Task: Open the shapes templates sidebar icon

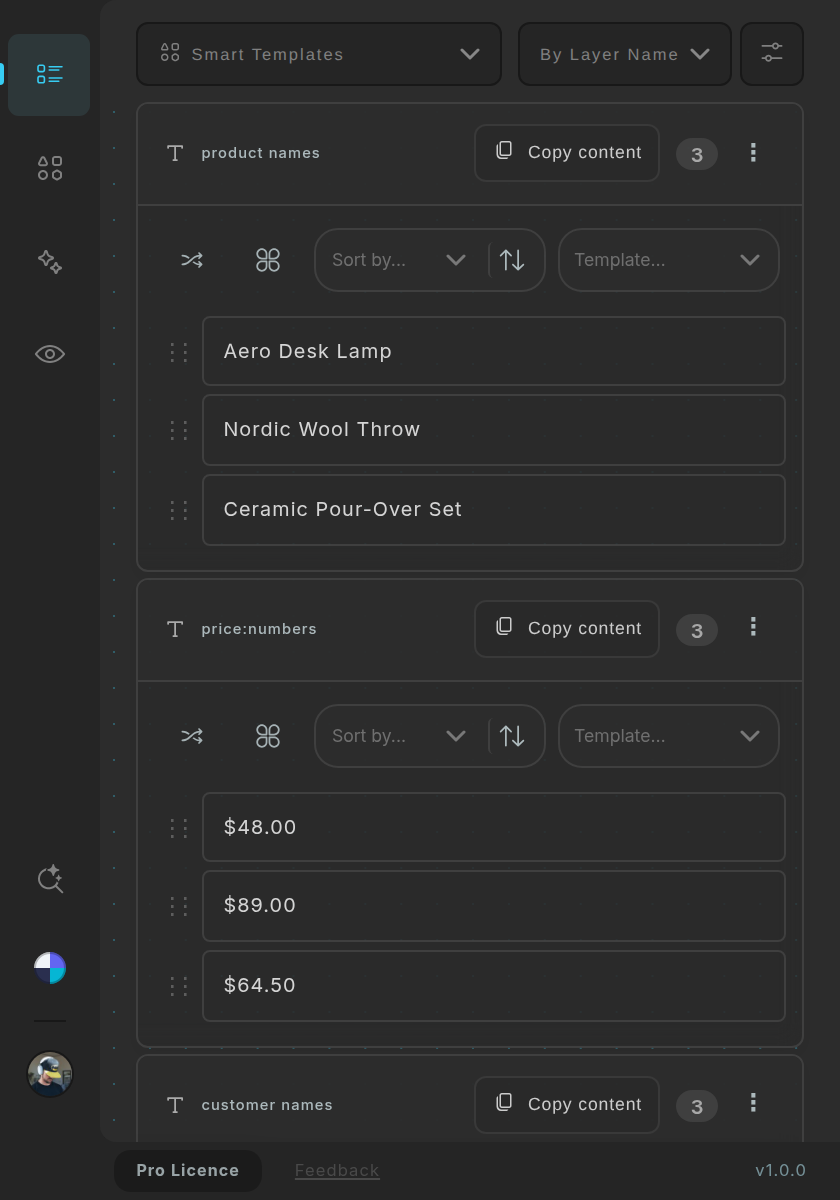Action: click(x=50, y=168)
